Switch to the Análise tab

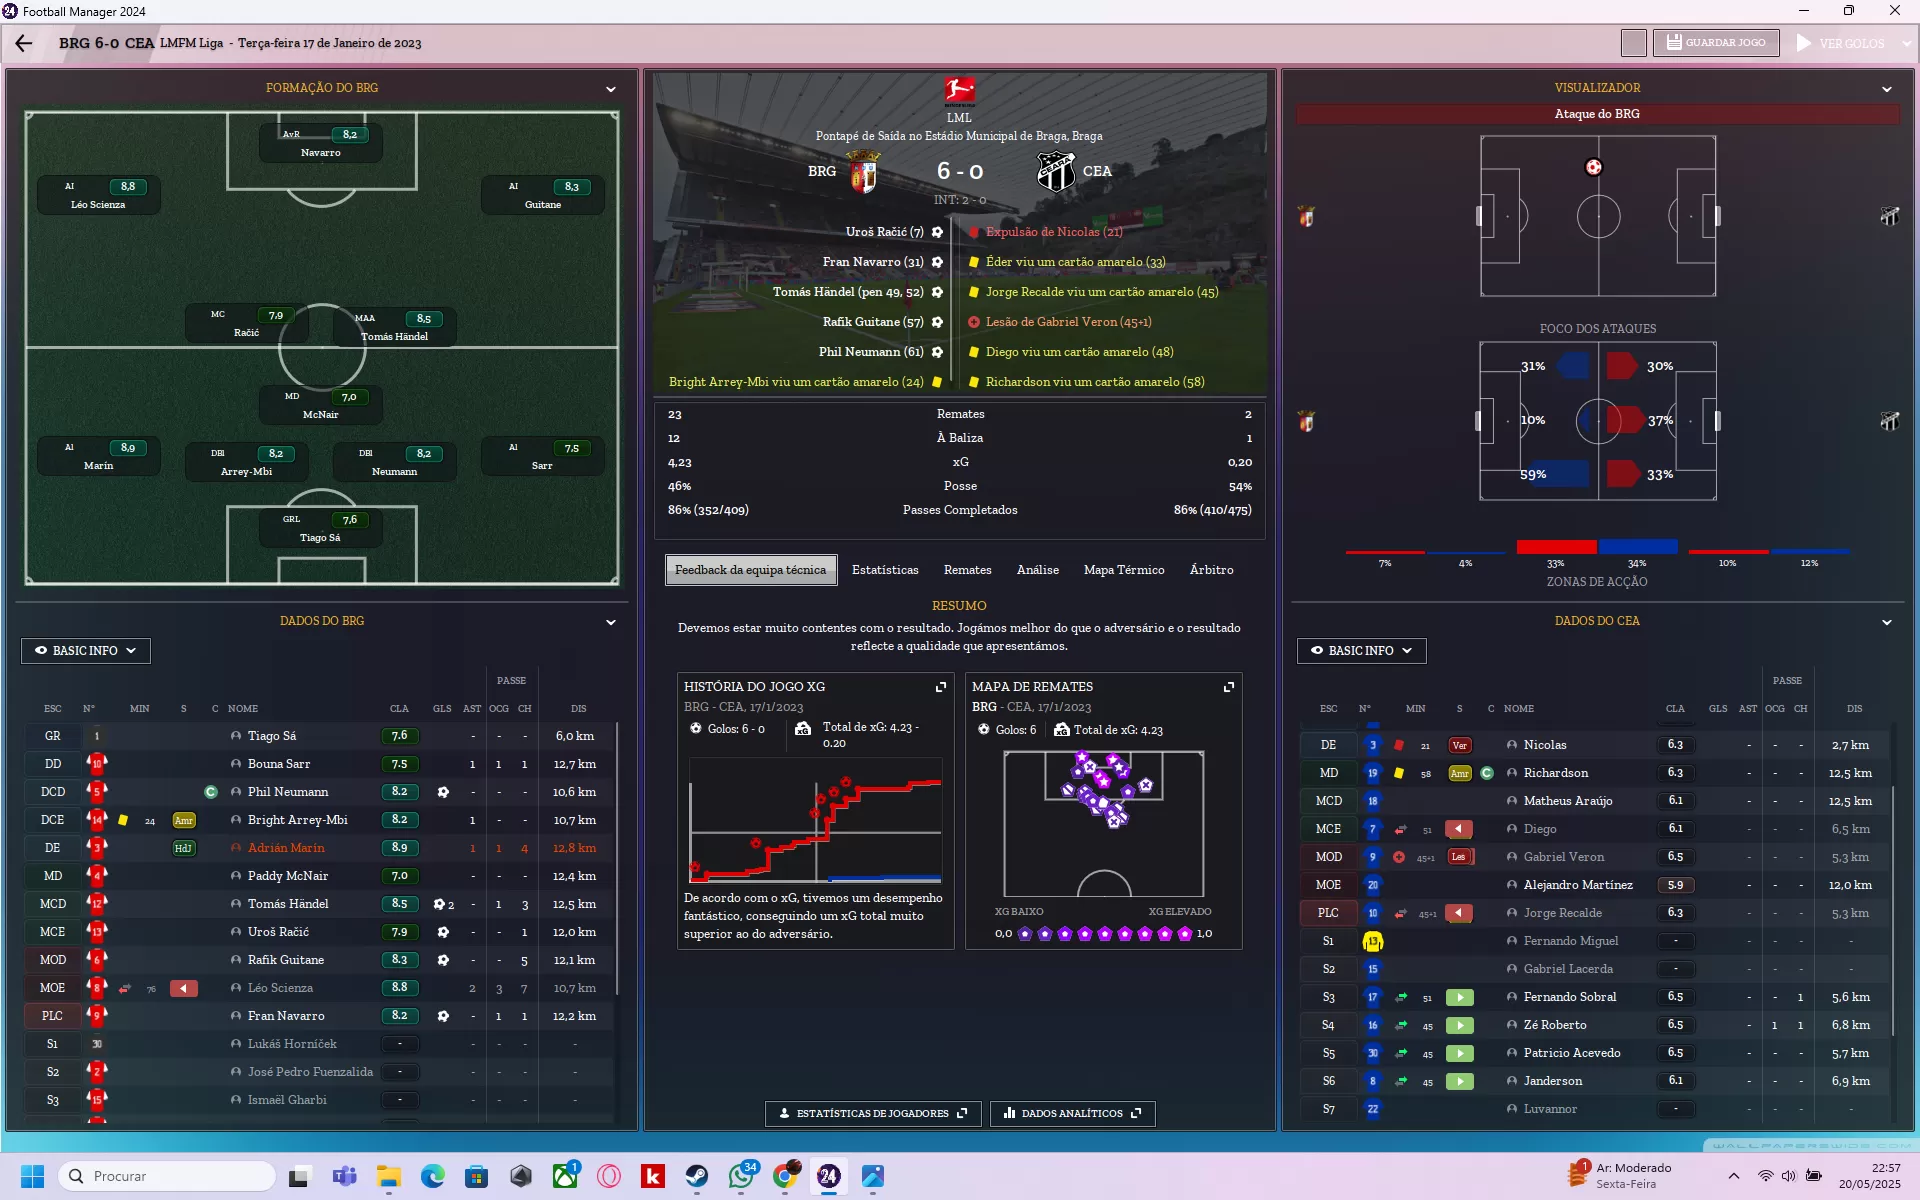click(x=1037, y=570)
